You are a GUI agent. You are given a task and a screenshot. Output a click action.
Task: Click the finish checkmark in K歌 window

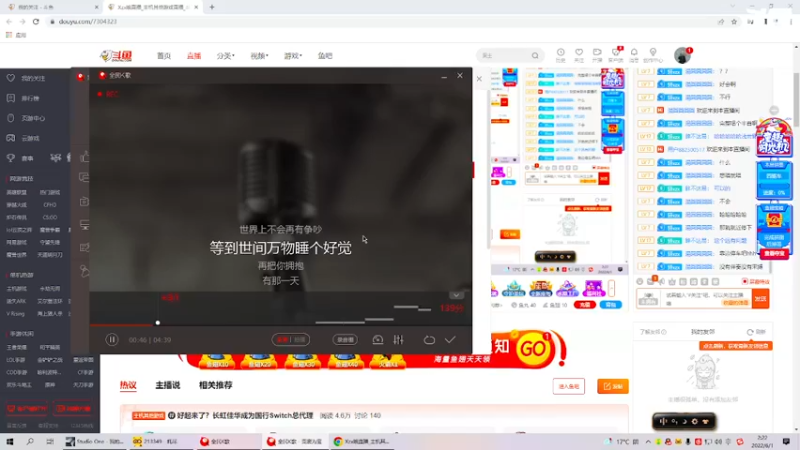point(450,340)
